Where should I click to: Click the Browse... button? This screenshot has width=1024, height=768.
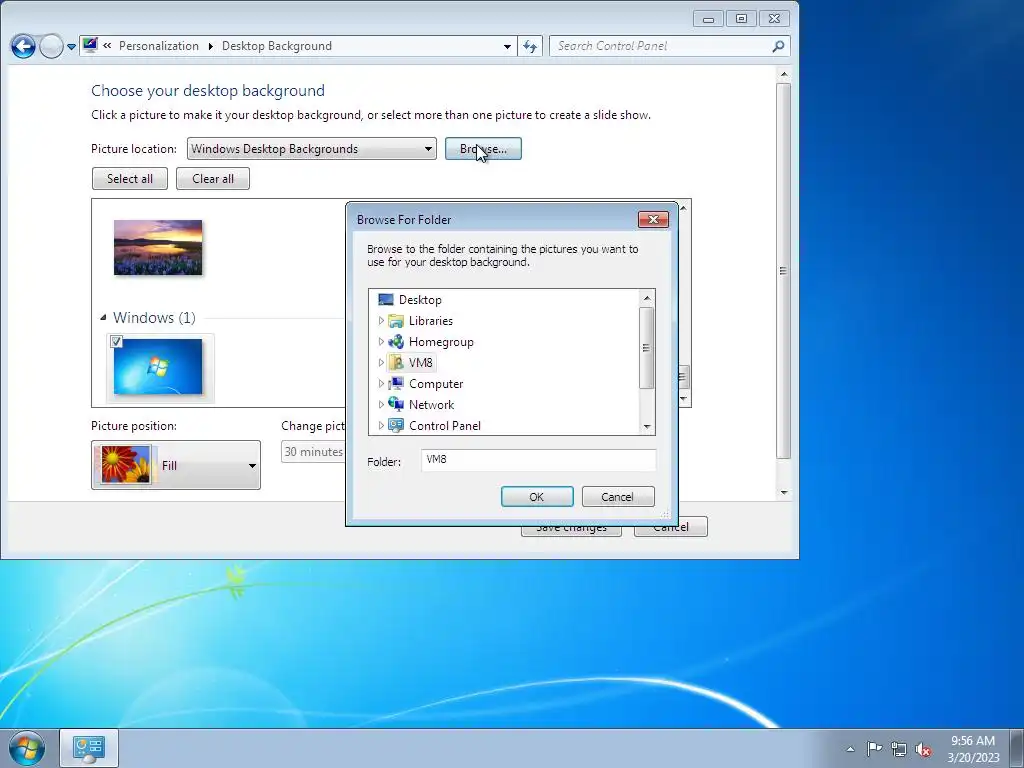click(x=483, y=149)
